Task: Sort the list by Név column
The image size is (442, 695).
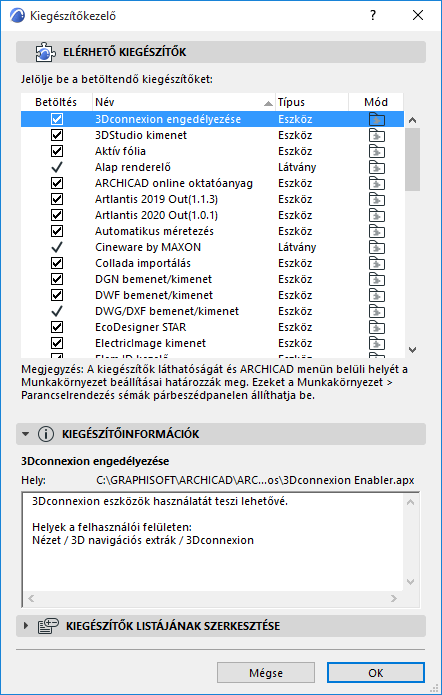Action: pyautogui.click(x=184, y=102)
